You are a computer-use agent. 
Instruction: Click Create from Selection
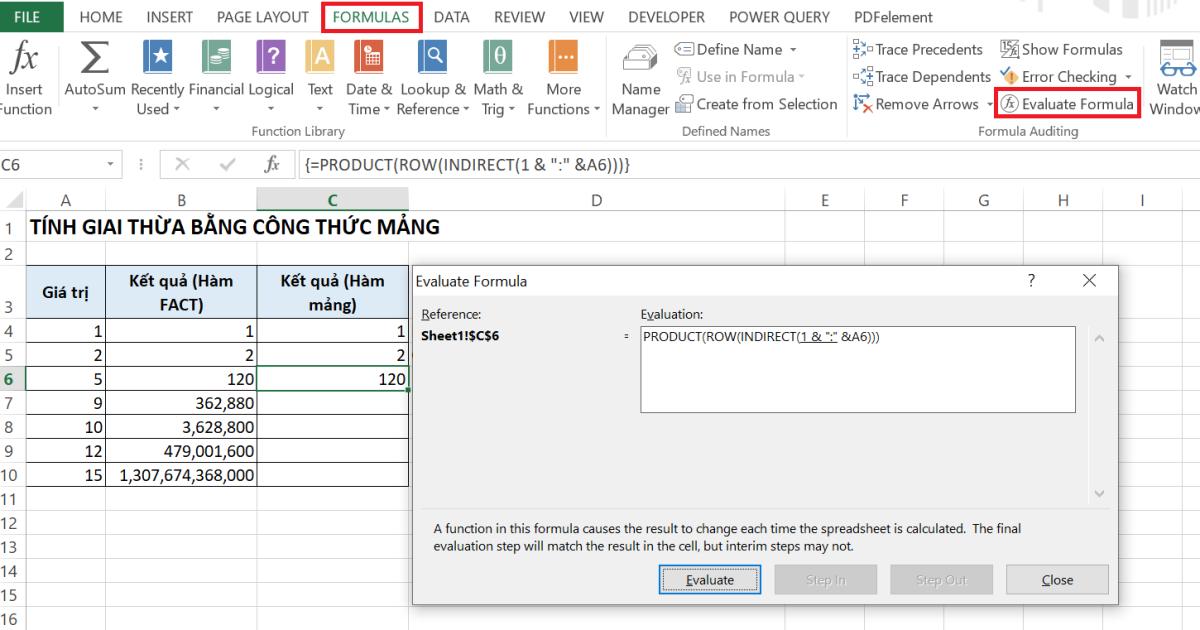pyautogui.click(x=766, y=103)
